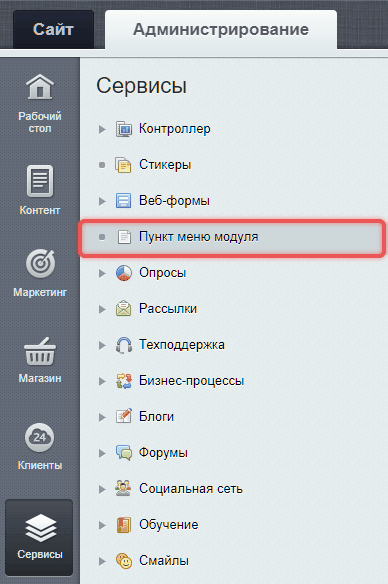The height and width of the screenshot is (584, 388).
Task: Expand the Веб-формы tree node arrow
Action: pyautogui.click(x=102, y=201)
